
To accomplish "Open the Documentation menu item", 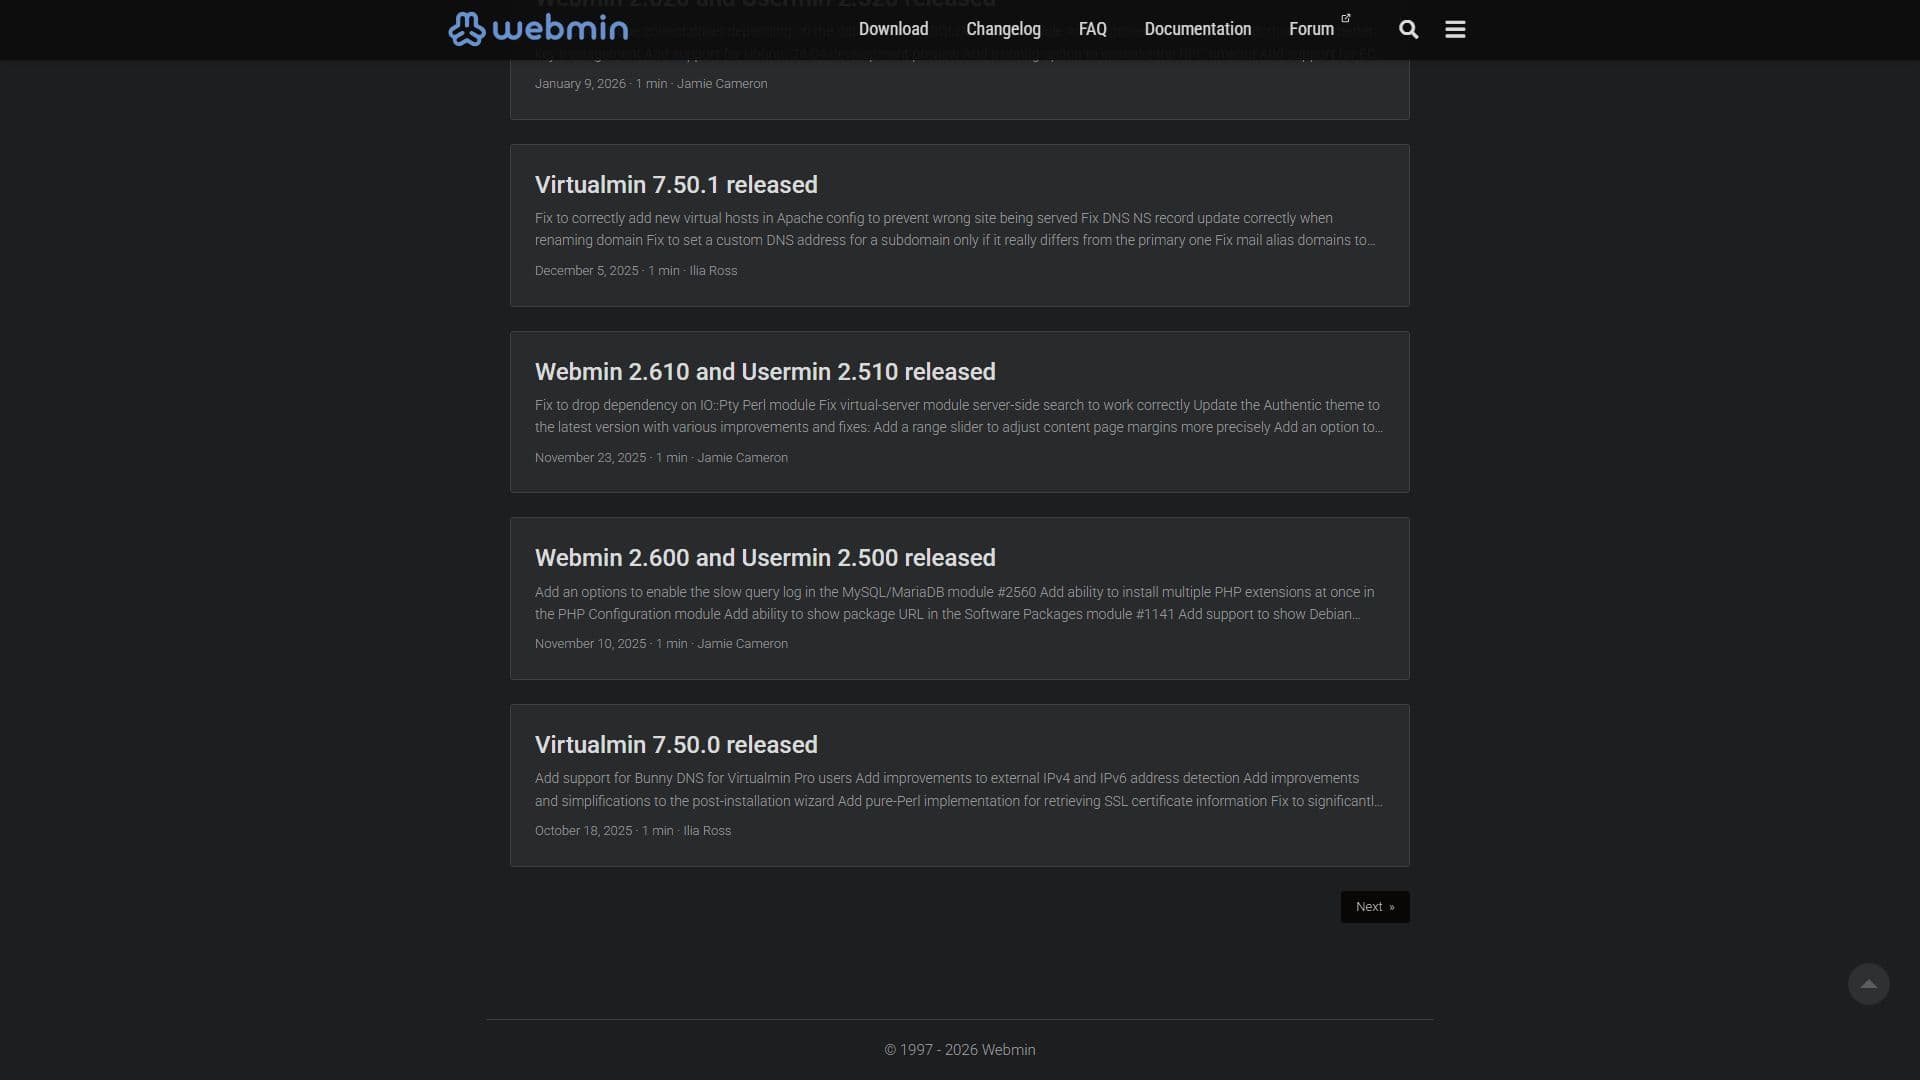I will [x=1197, y=29].
